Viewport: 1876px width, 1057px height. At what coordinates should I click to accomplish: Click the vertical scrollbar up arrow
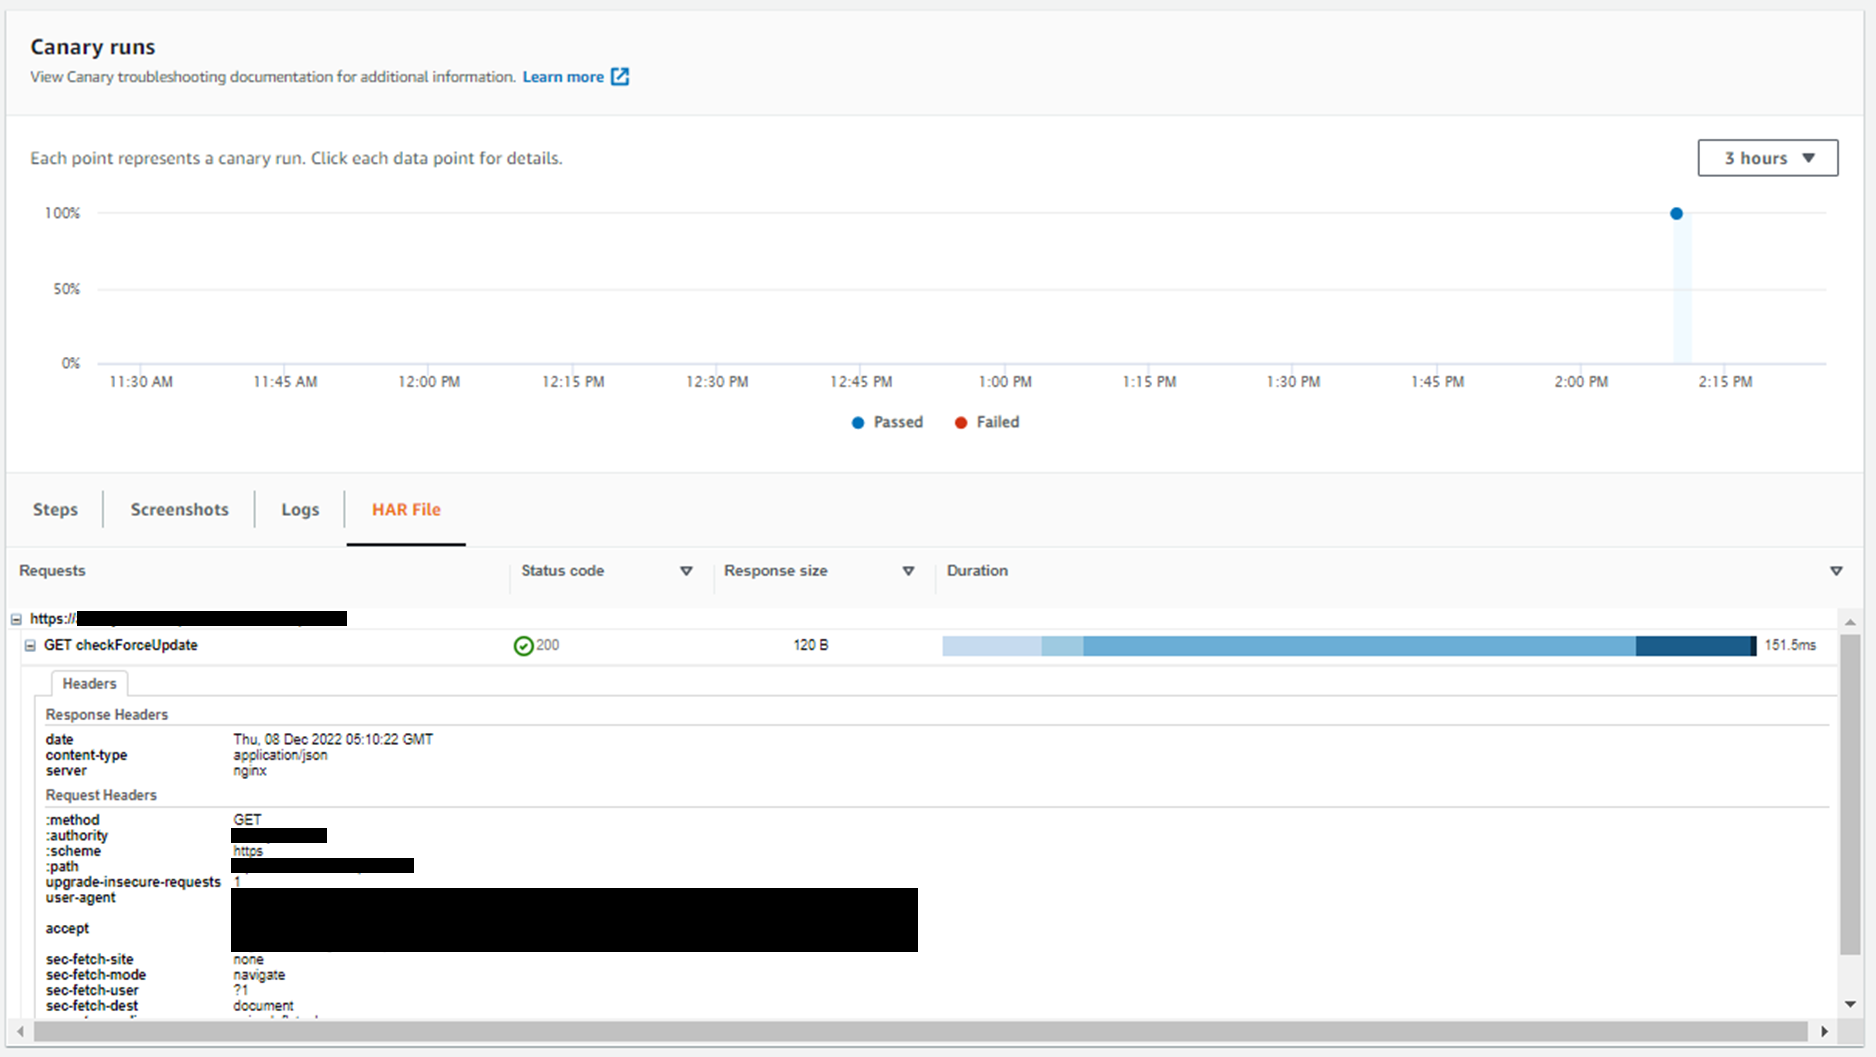1850,622
